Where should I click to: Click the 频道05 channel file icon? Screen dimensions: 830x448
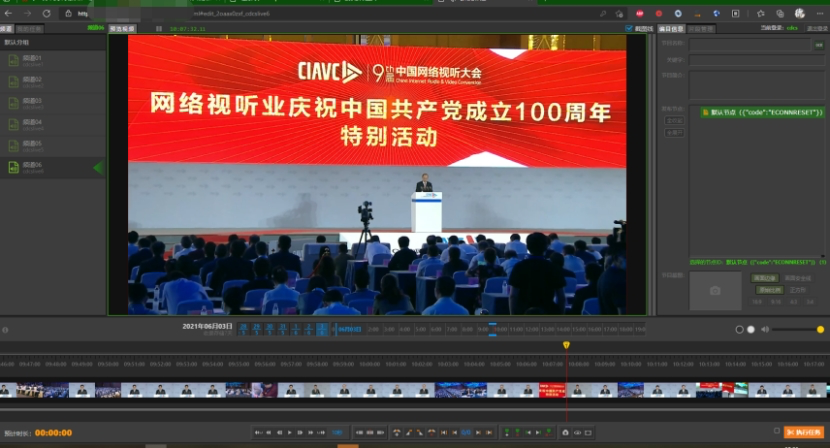13,146
